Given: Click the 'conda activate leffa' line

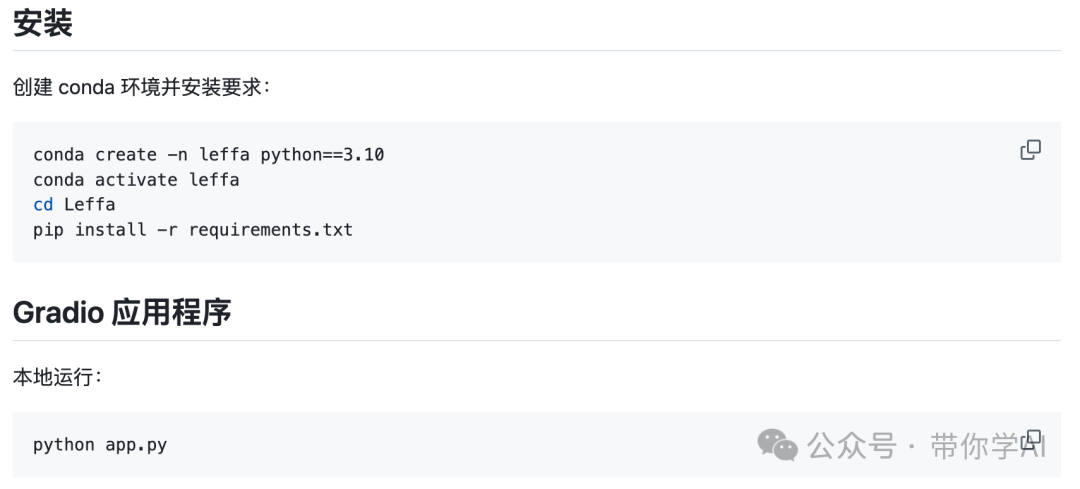Looking at the screenshot, I should pos(136,180).
